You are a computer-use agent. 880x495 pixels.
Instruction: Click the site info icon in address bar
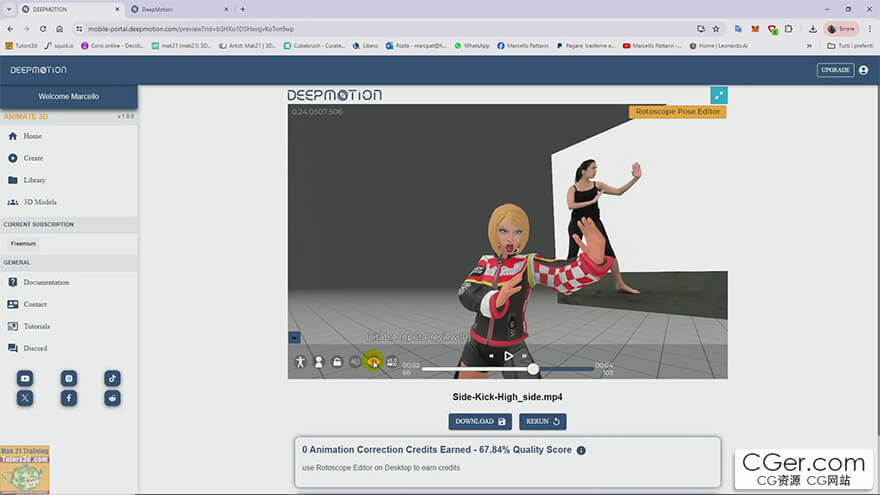[x=79, y=29]
